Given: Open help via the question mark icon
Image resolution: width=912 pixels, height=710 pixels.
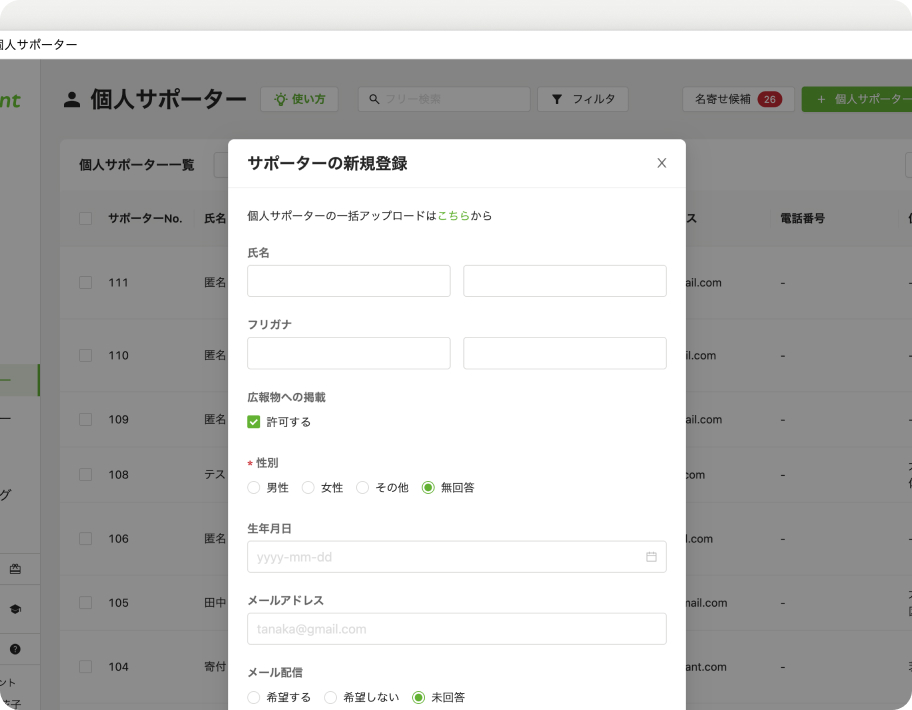Looking at the screenshot, I should tap(15, 649).
